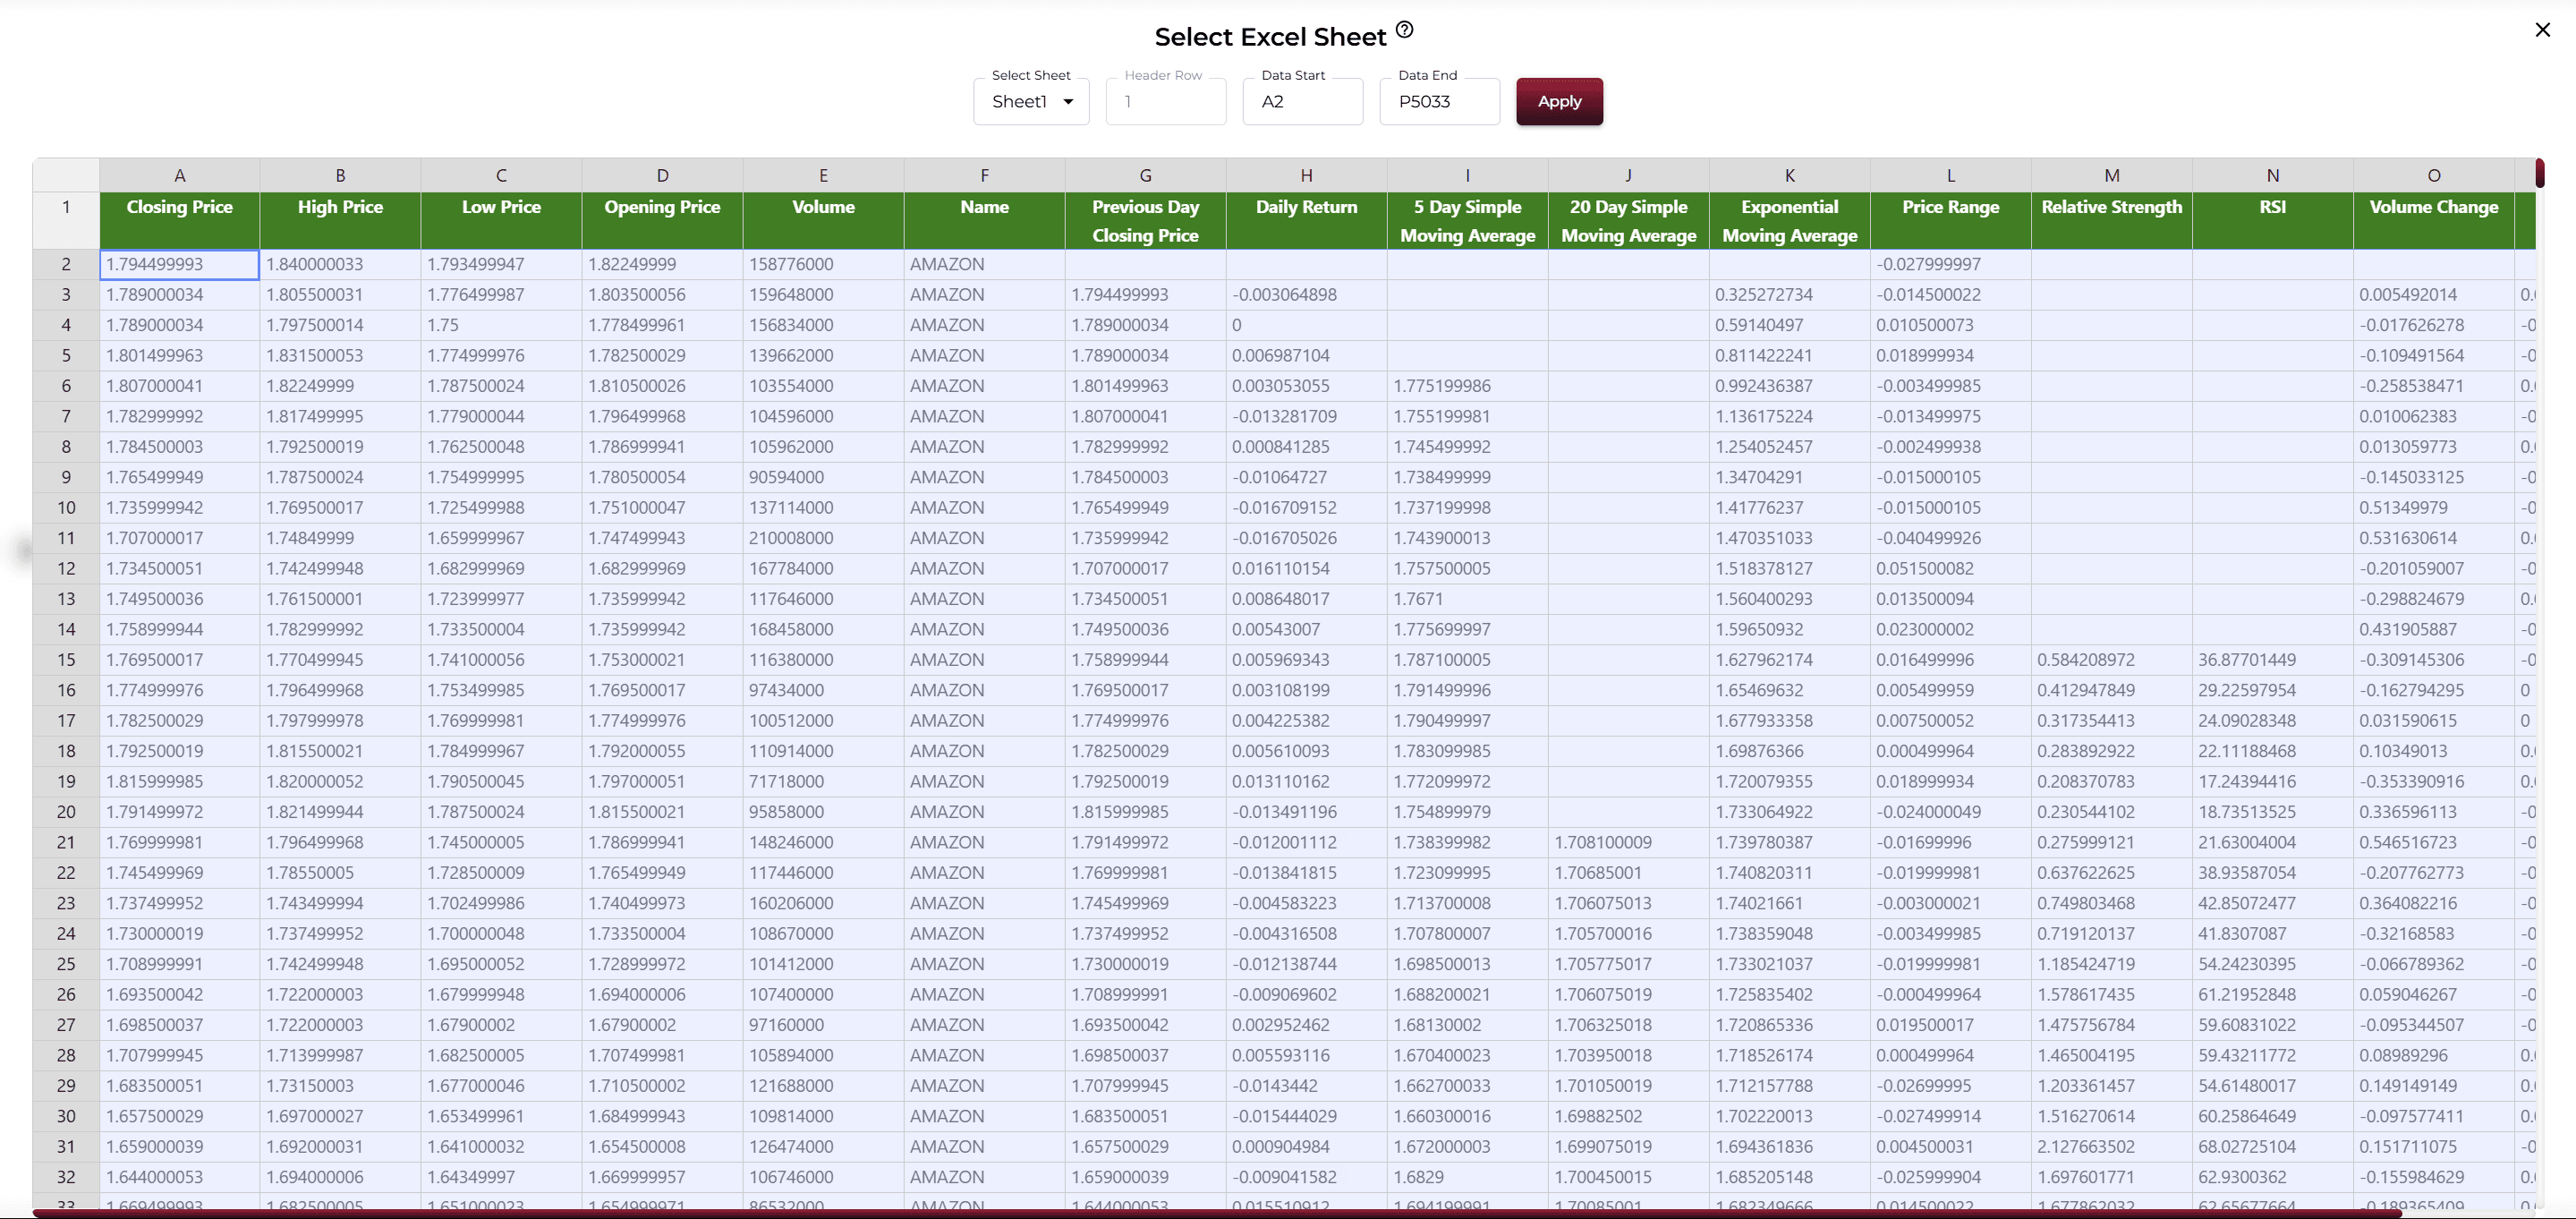
Task: Click the 20 Day Simple Moving Average header
Action: [x=1629, y=220]
